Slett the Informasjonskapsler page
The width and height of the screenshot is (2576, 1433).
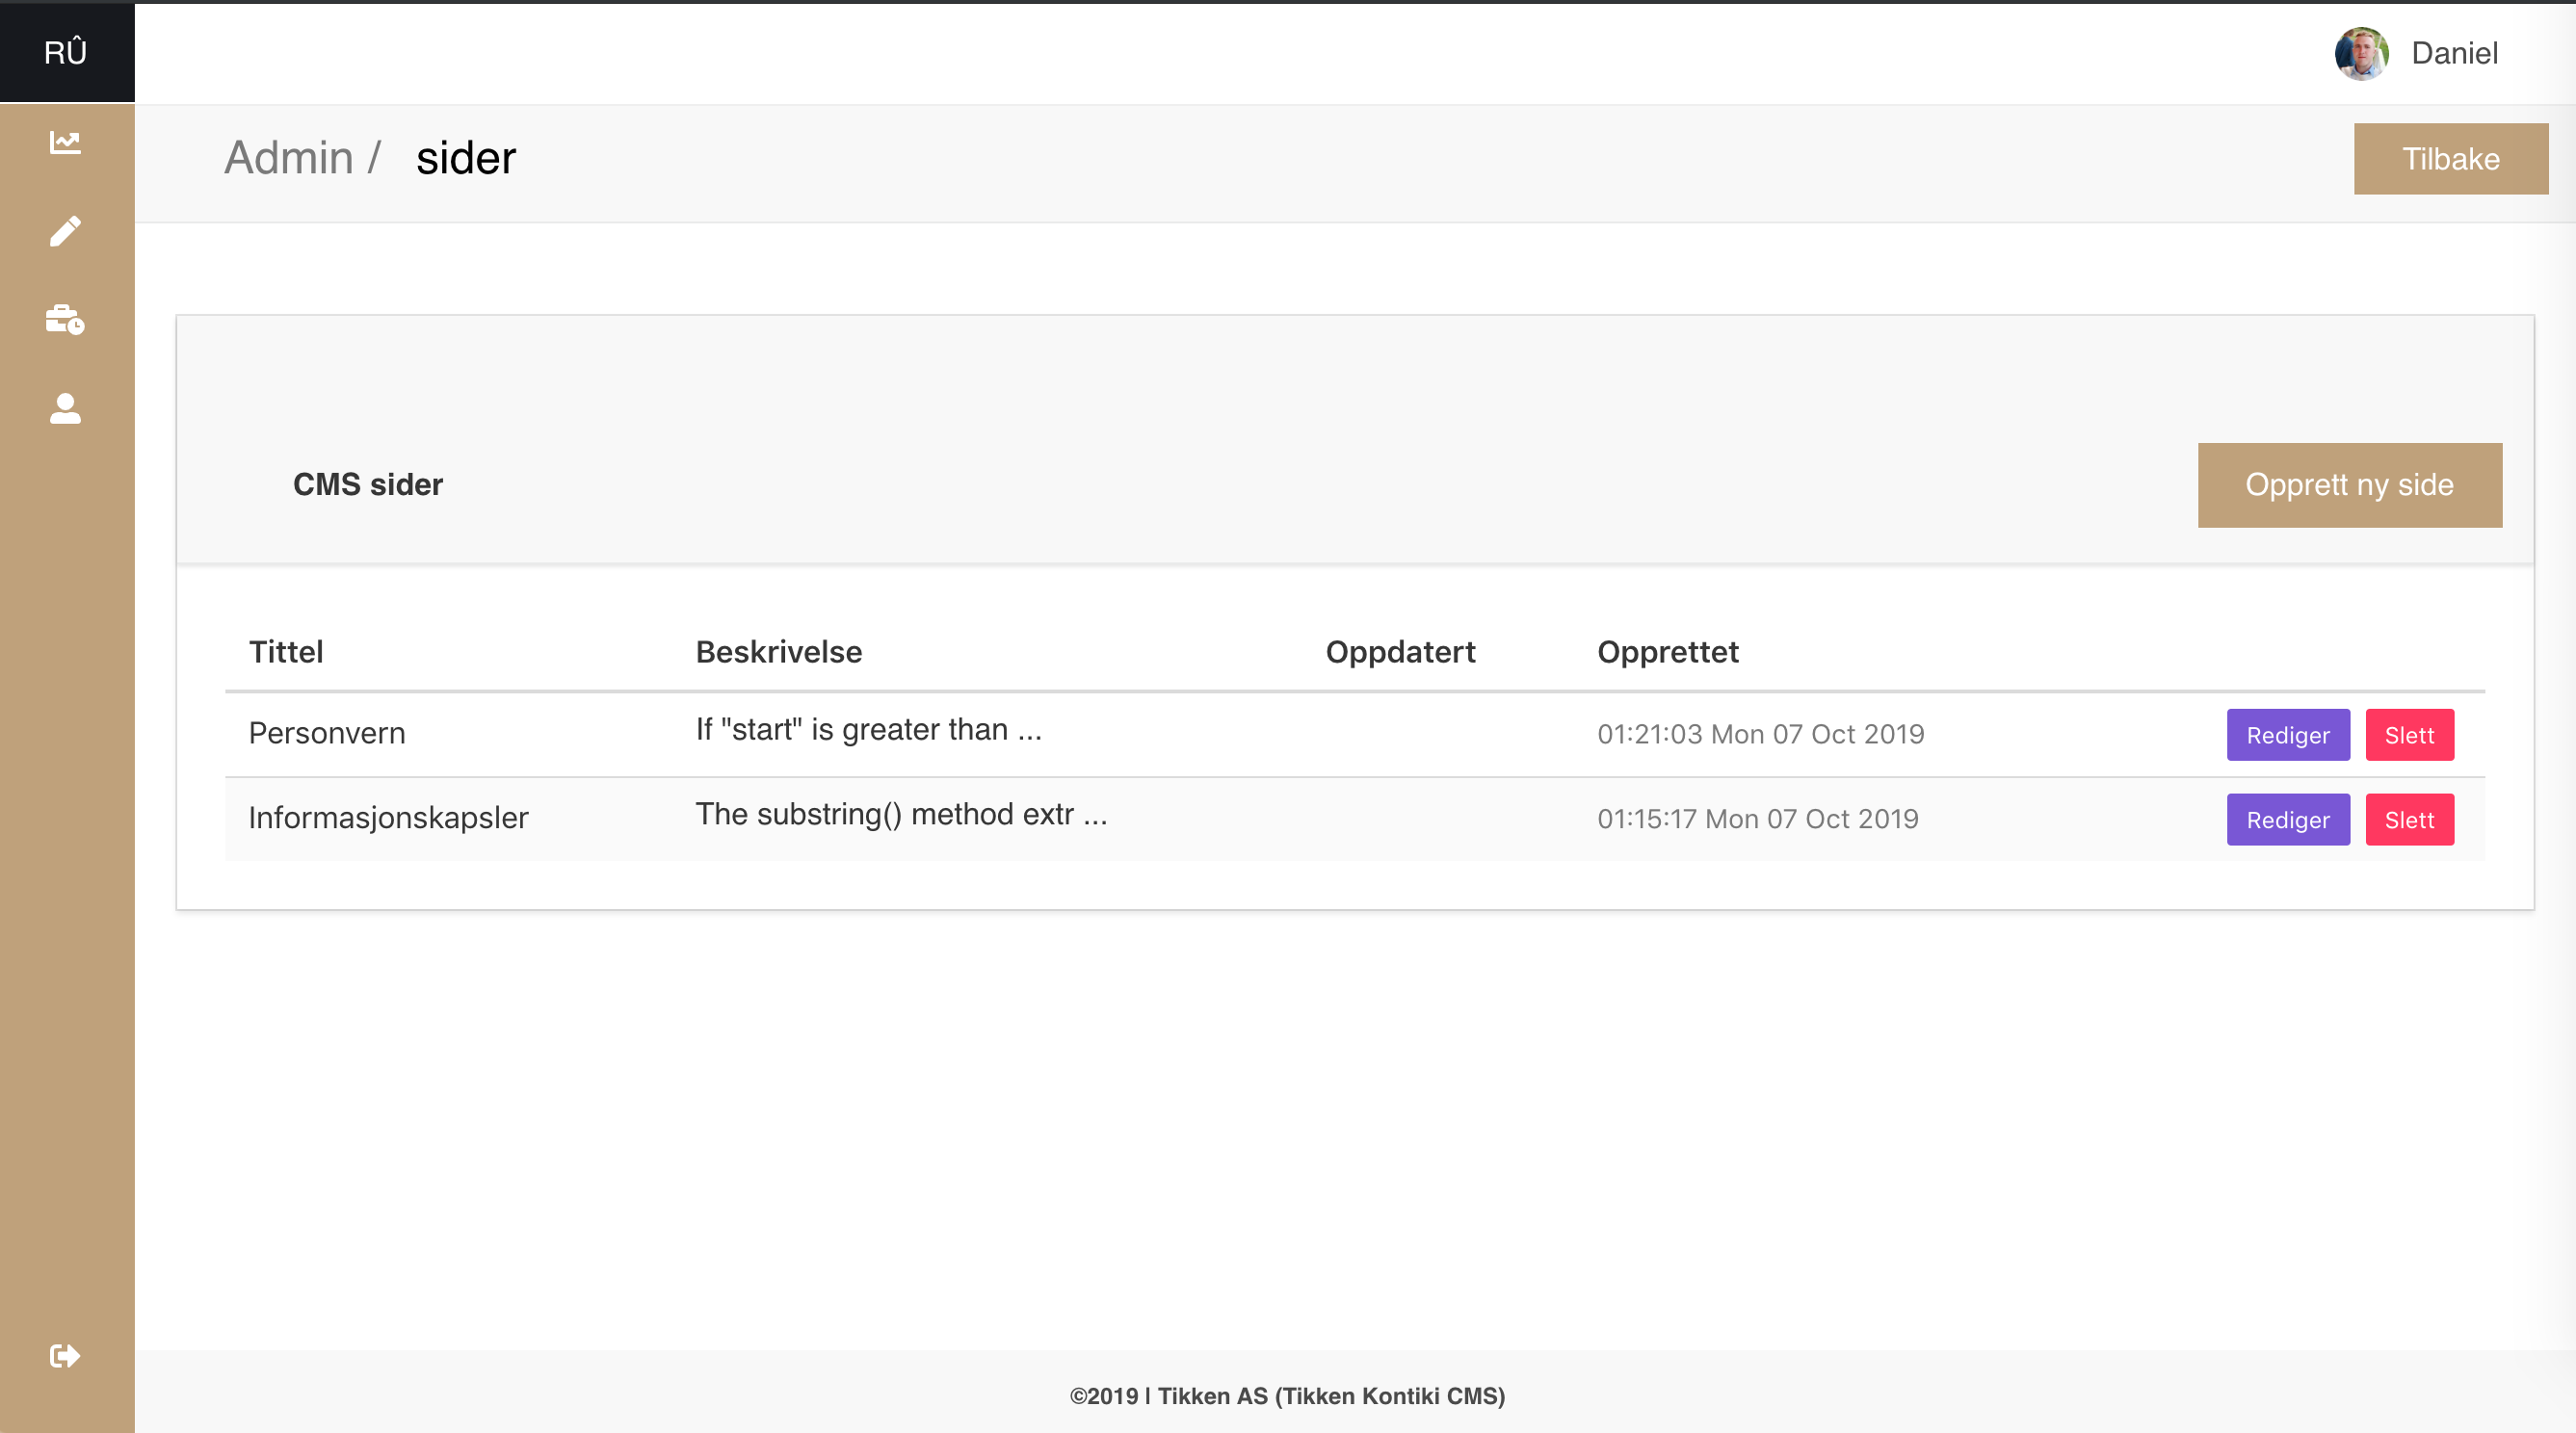pos(2410,819)
